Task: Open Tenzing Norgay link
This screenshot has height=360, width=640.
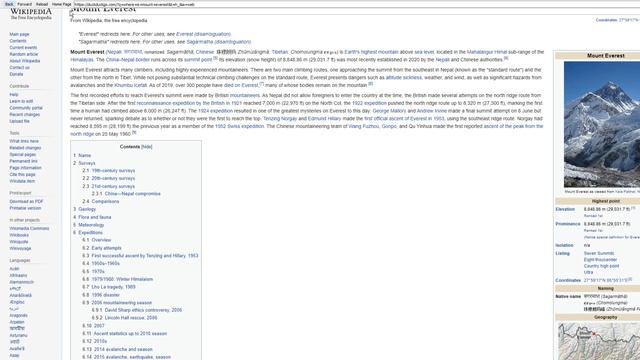Action: pos(280,118)
